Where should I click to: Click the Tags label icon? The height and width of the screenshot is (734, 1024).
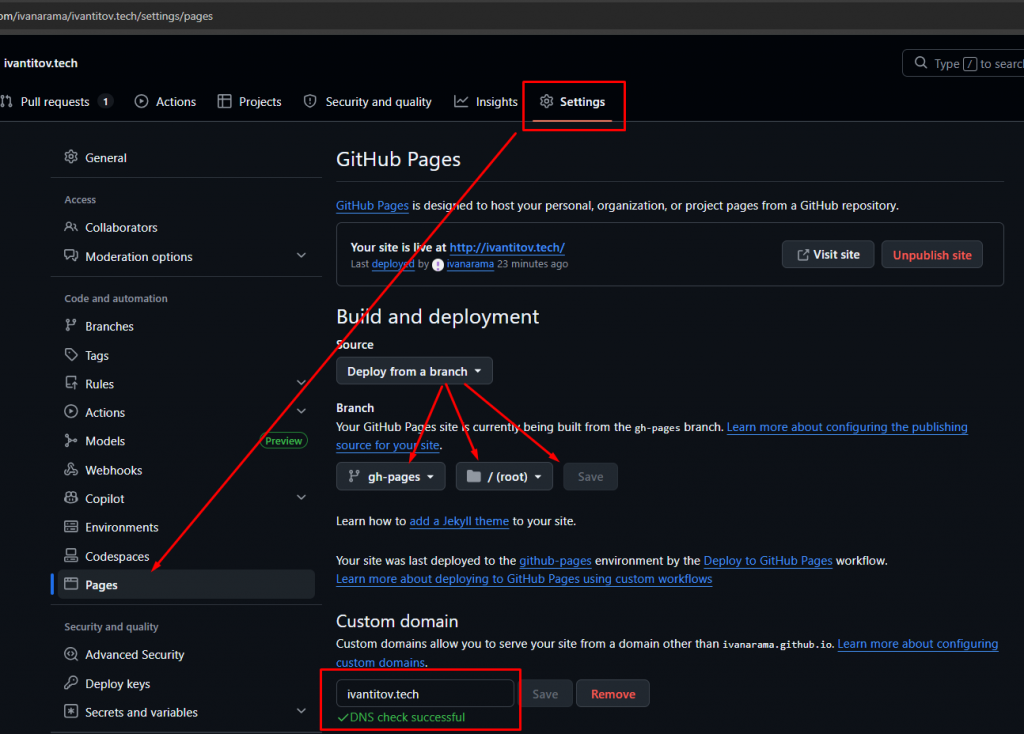(x=71, y=355)
